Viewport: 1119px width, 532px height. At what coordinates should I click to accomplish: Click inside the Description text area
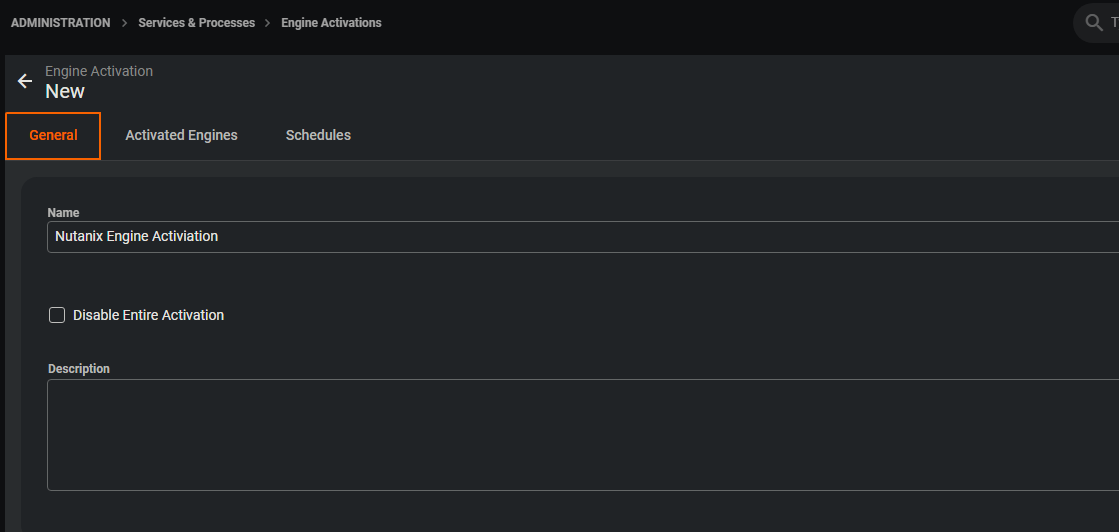[x=580, y=435]
